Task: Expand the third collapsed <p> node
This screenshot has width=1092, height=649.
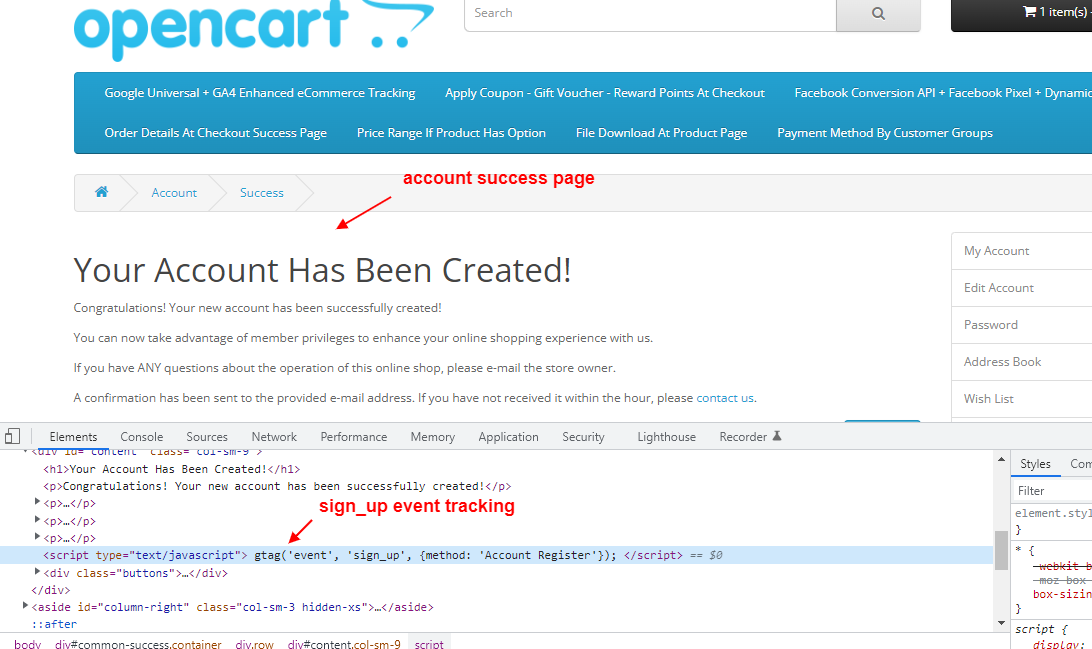Action: (38, 537)
